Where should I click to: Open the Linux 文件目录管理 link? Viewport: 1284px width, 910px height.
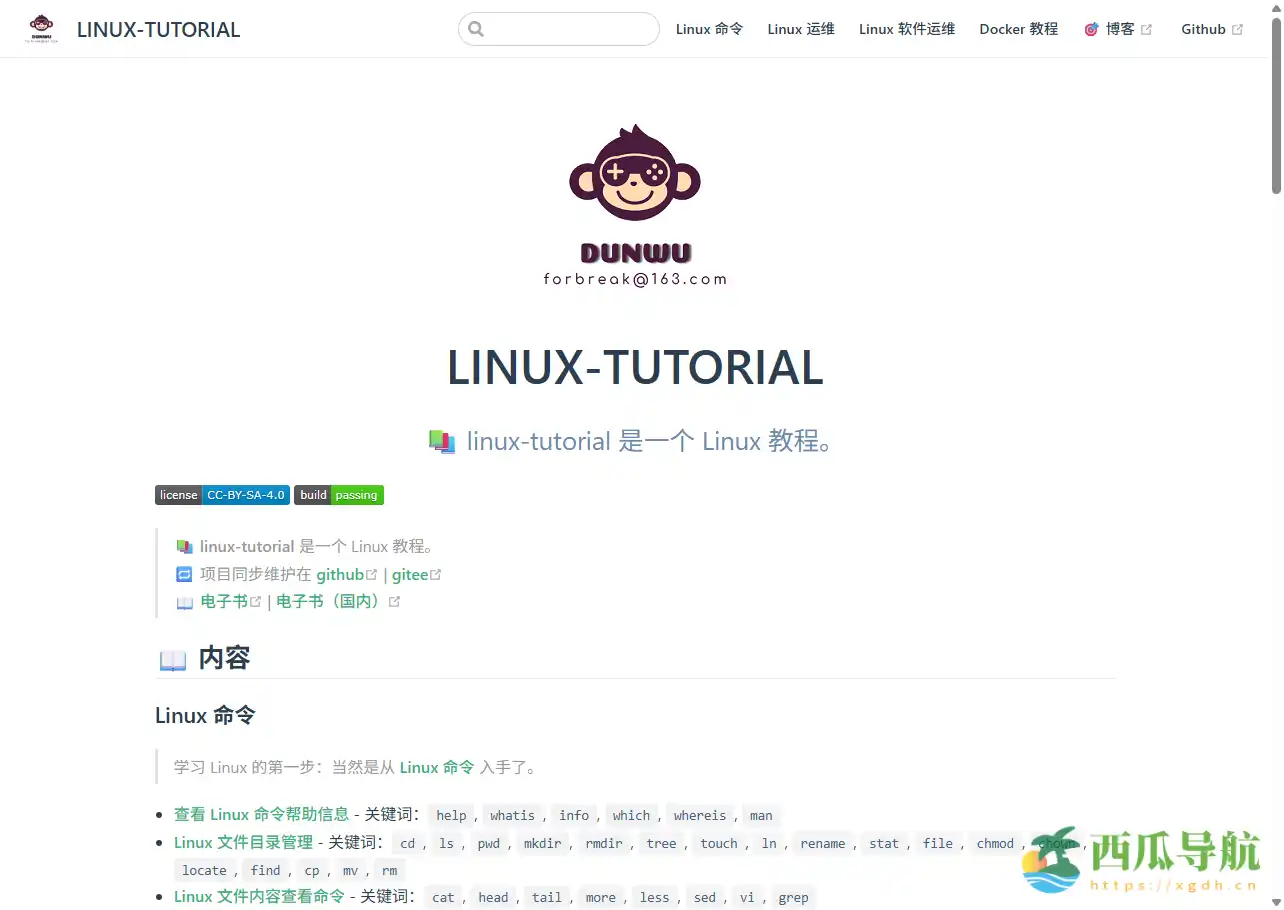(x=242, y=842)
